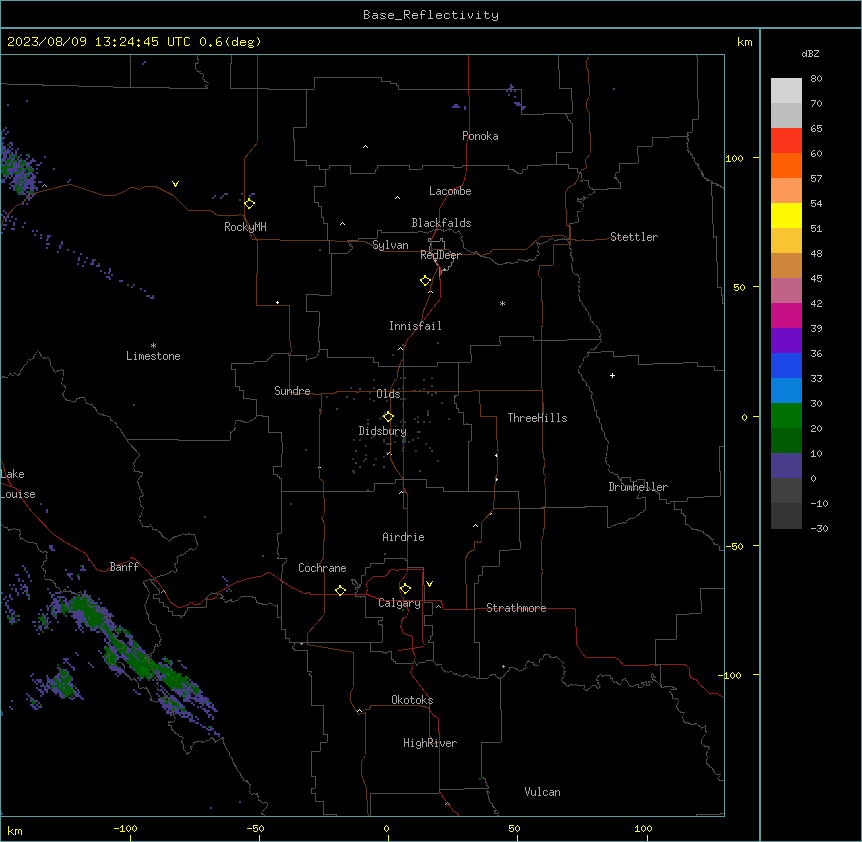The height and width of the screenshot is (842, 862).
Task: Click the Vulcan label
Action: [x=543, y=792]
